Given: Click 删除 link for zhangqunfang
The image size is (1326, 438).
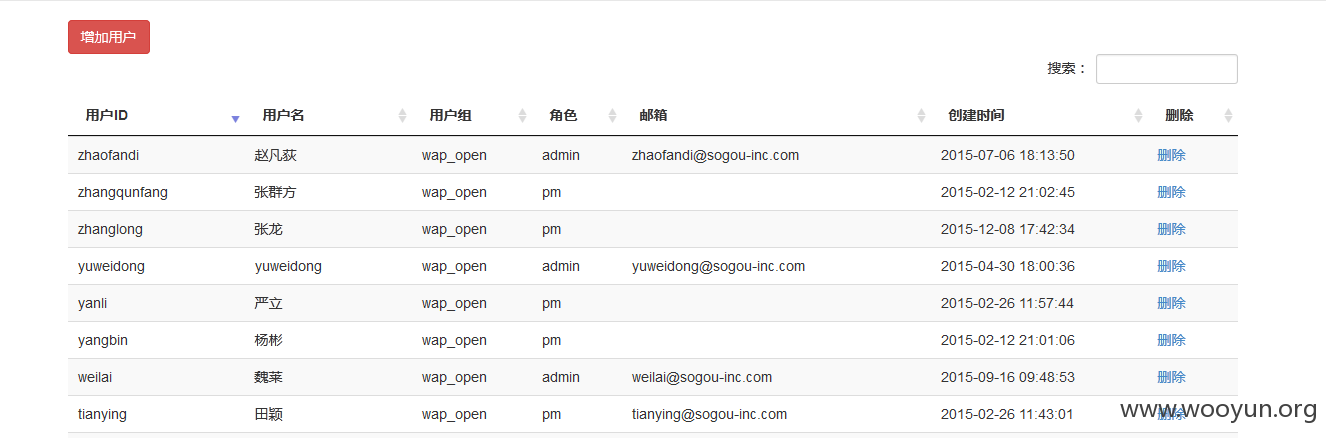Looking at the screenshot, I should pyautogui.click(x=1171, y=192).
